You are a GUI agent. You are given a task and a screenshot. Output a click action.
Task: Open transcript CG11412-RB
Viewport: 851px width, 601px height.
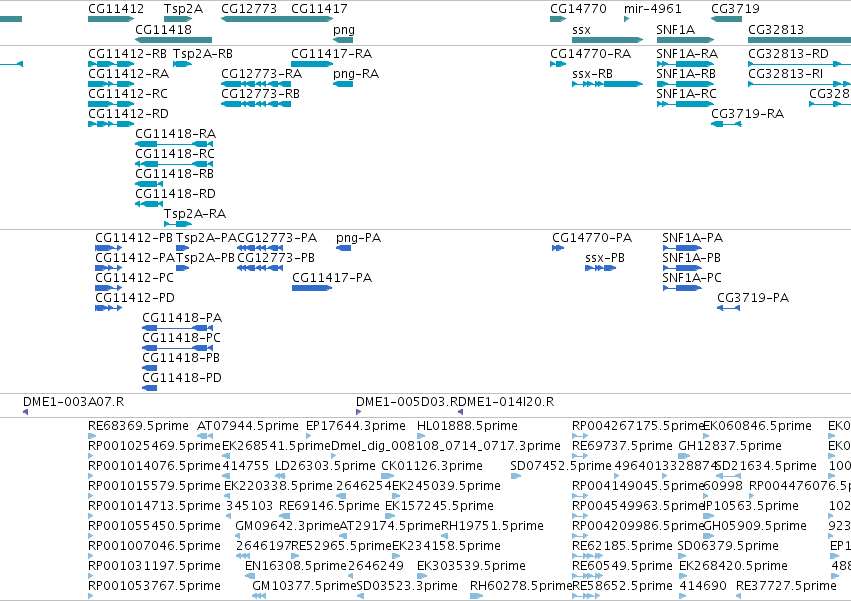click(128, 54)
